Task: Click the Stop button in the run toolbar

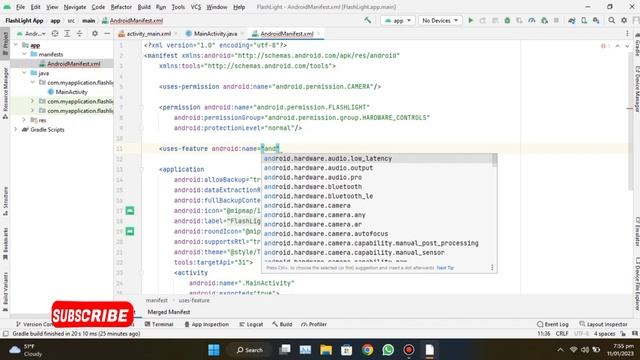Action: pos(556,20)
